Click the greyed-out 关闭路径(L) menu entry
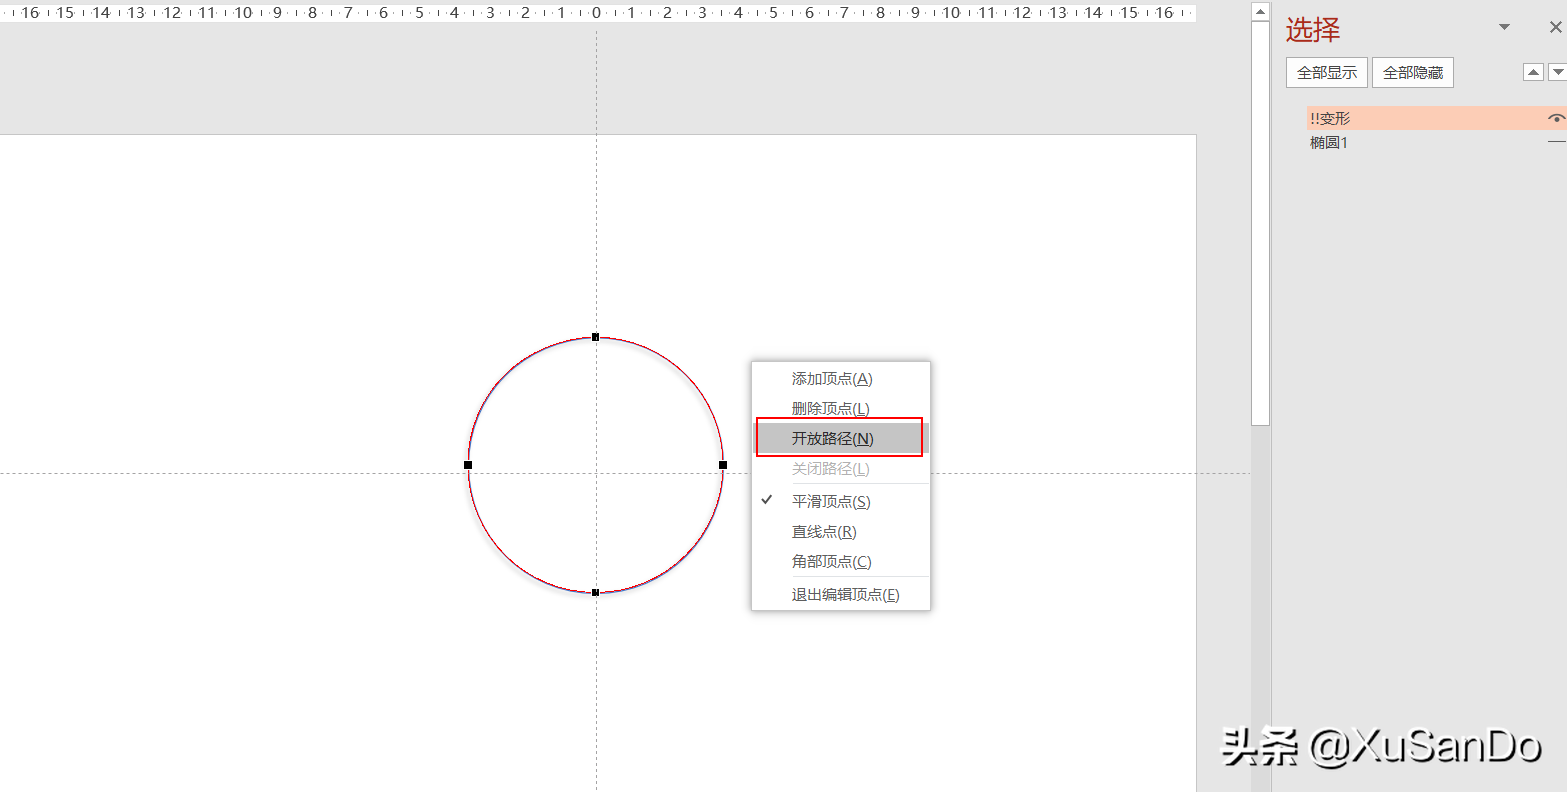 click(840, 468)
